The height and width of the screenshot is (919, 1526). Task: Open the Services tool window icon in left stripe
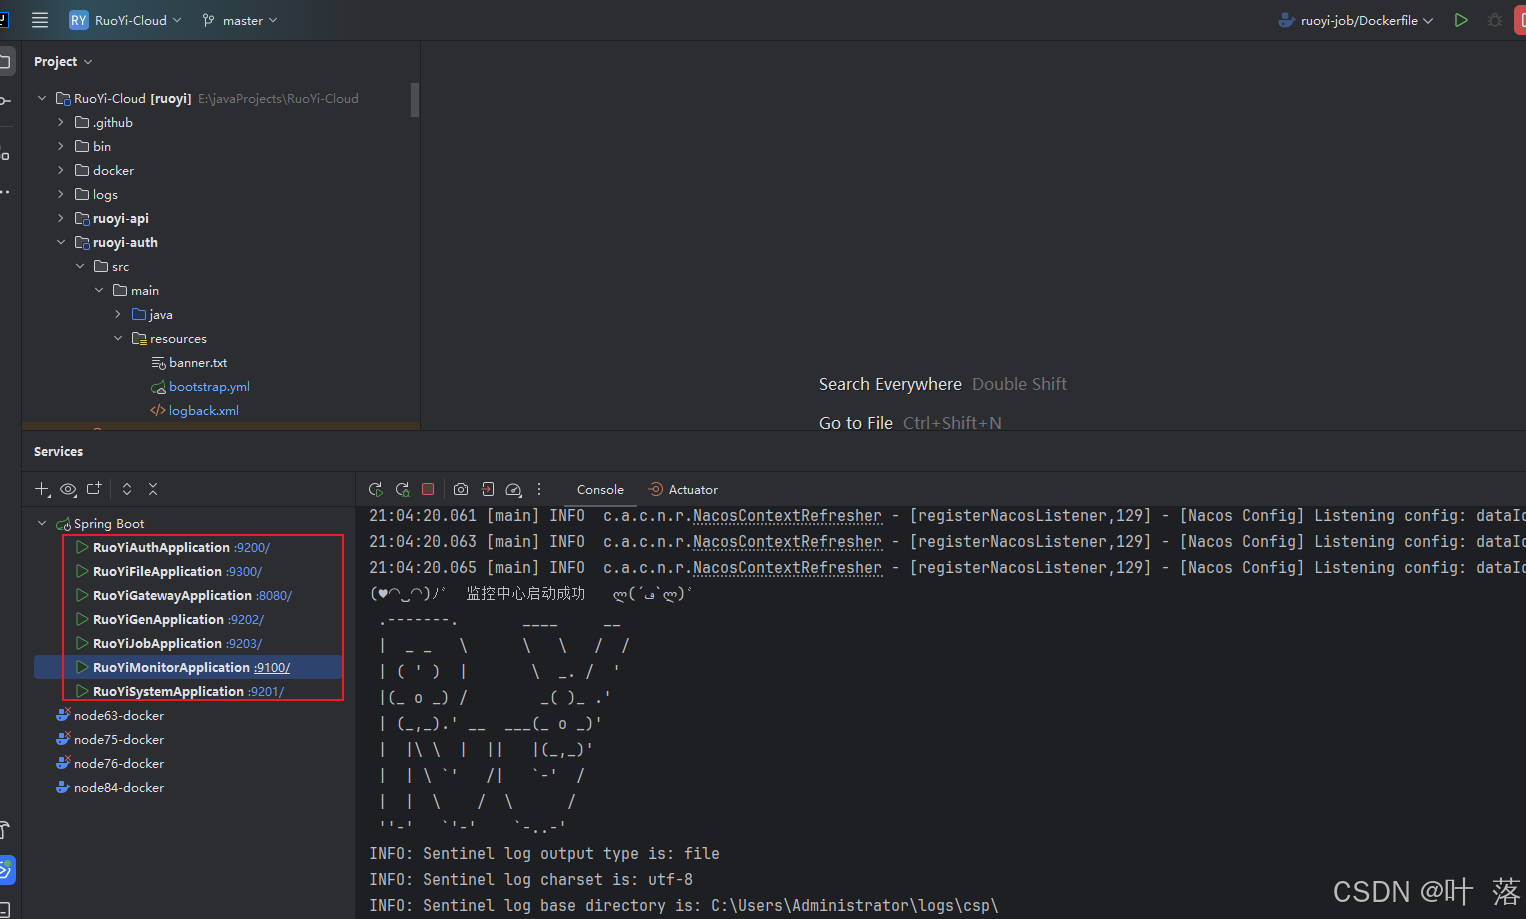pos(6,870)
